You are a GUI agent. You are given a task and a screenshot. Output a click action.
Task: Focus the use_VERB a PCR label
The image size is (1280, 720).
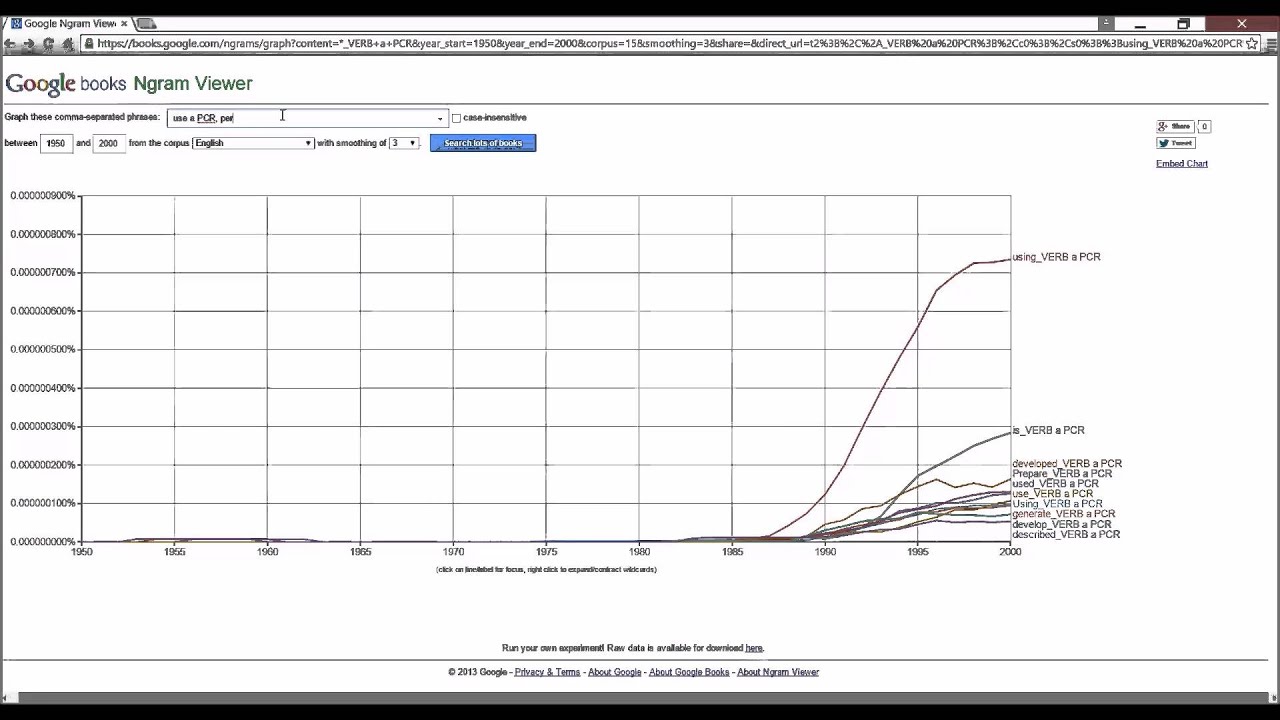1052,494
